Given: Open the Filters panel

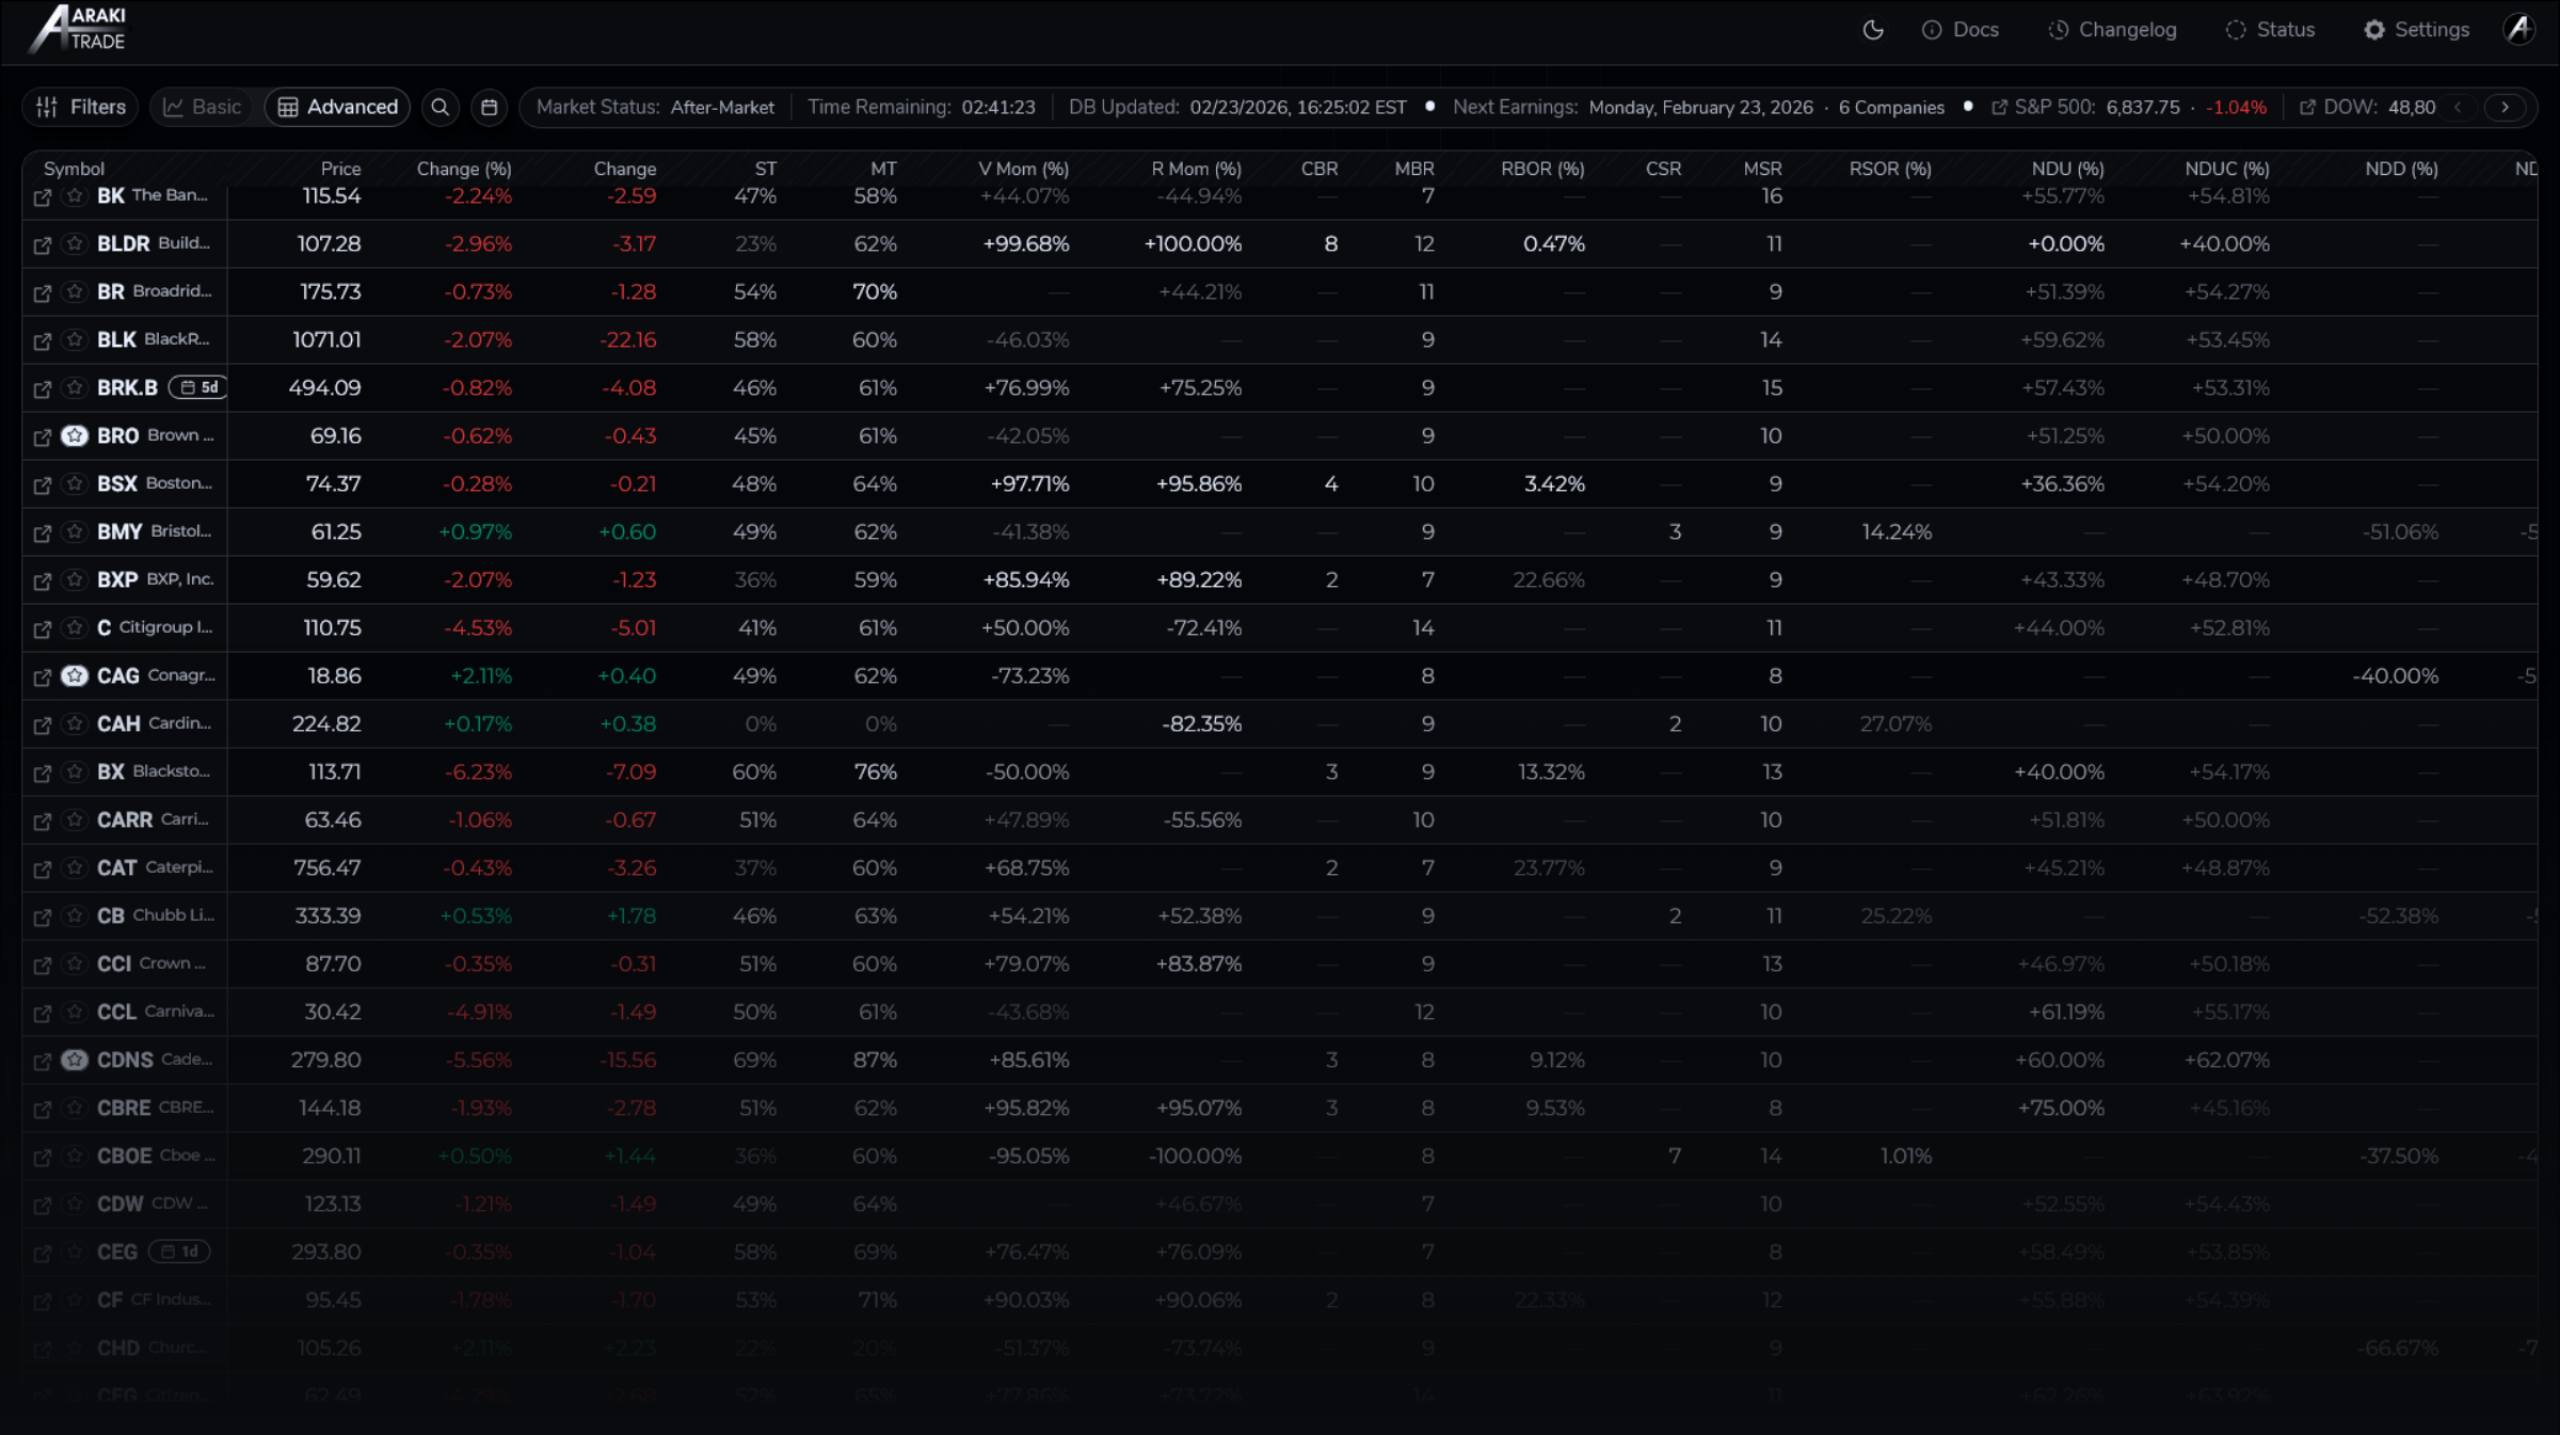Looking at the screenshot, I should [81, 107].
